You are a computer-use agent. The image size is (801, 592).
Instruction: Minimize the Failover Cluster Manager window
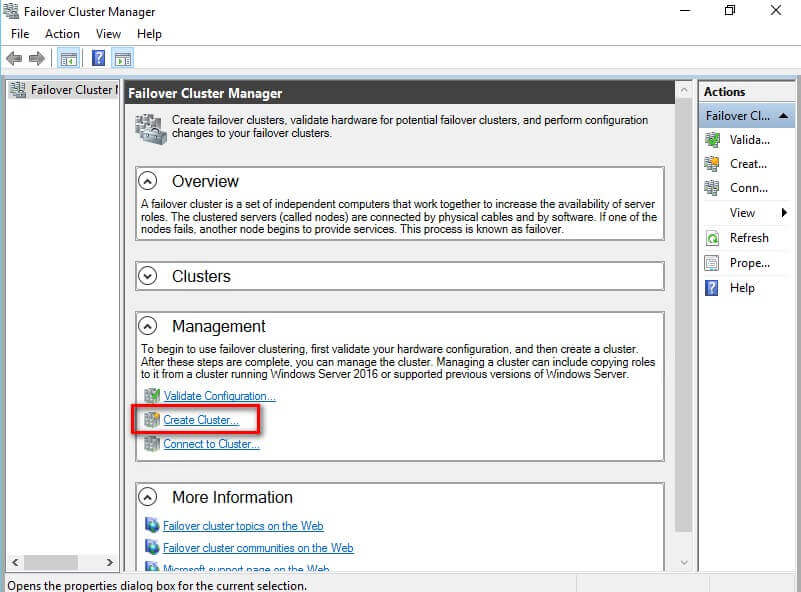[x=685, y=10]
